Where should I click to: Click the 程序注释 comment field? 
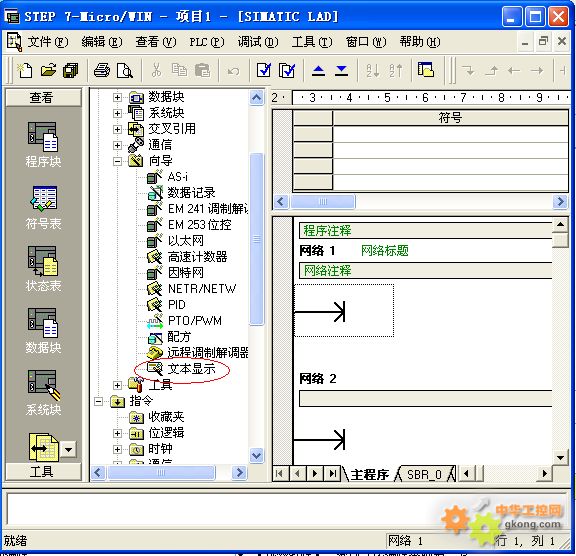coord(425,230)
